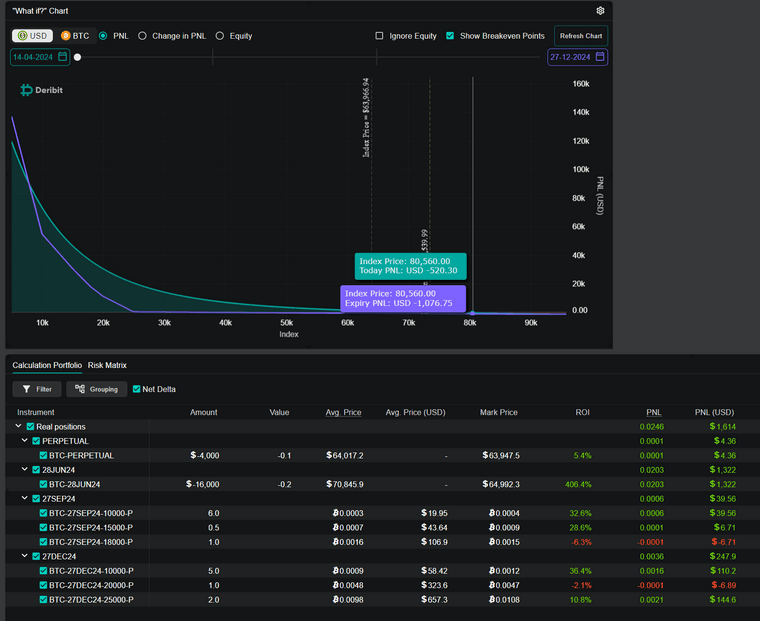Toggle the Net Delta checkbox
760x621 pixels.
[136, 389]
